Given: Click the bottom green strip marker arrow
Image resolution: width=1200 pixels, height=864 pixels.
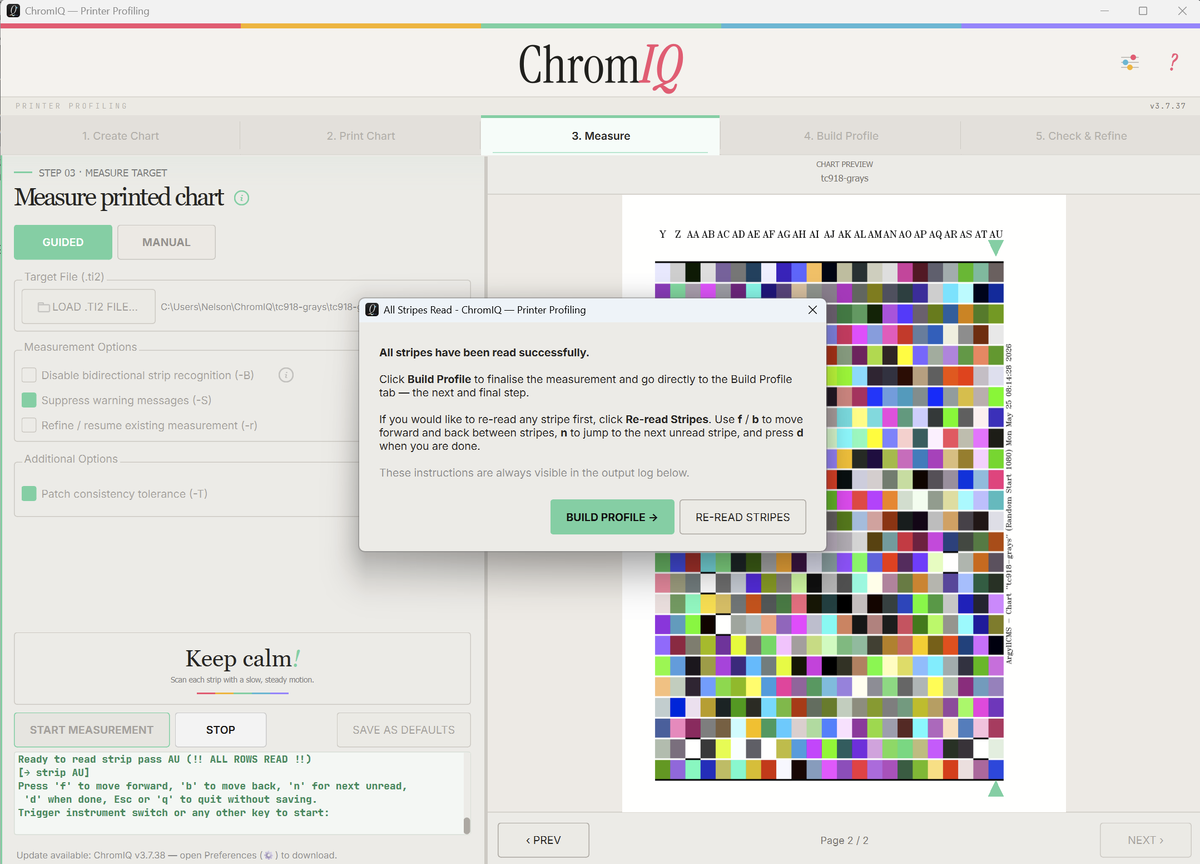Looking at the screenshot, I should (995, 789).
